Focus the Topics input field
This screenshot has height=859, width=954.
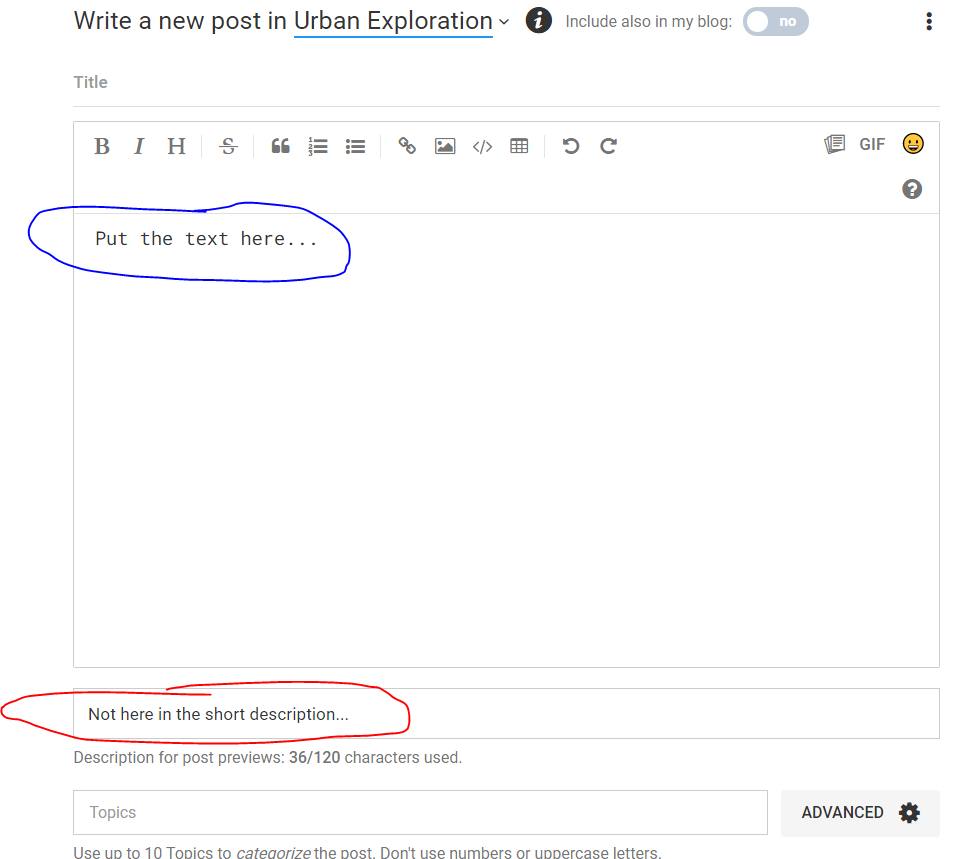click(420, 812)
